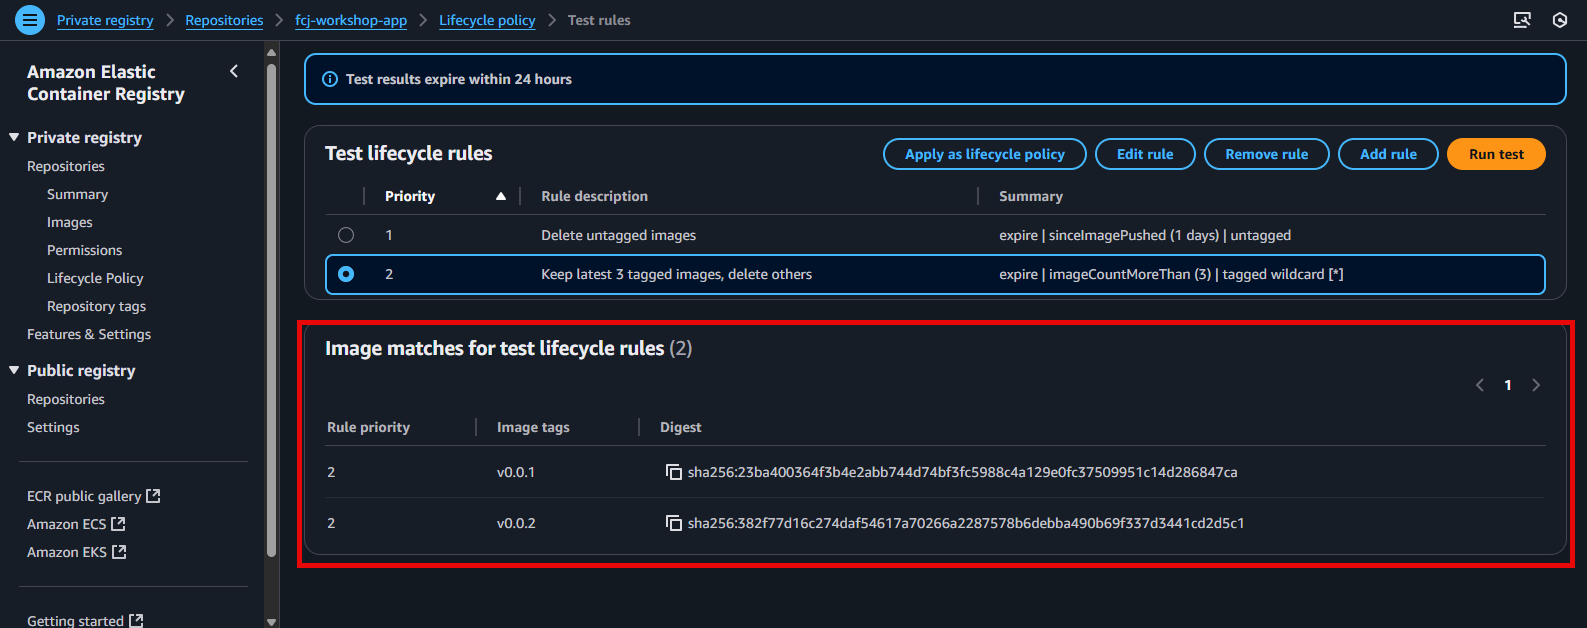
Task: Click sha256:23ba400 digest text
Action: click(962, 472)
